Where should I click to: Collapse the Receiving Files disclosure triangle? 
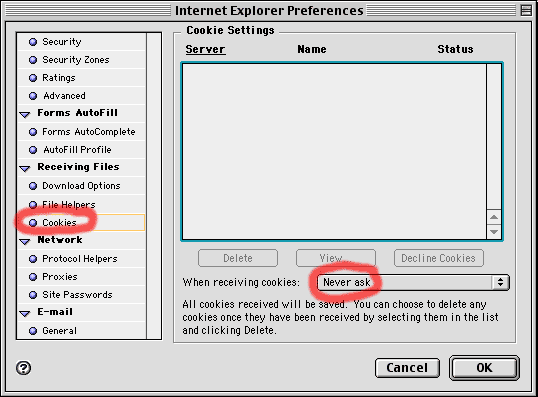[25, 168]
